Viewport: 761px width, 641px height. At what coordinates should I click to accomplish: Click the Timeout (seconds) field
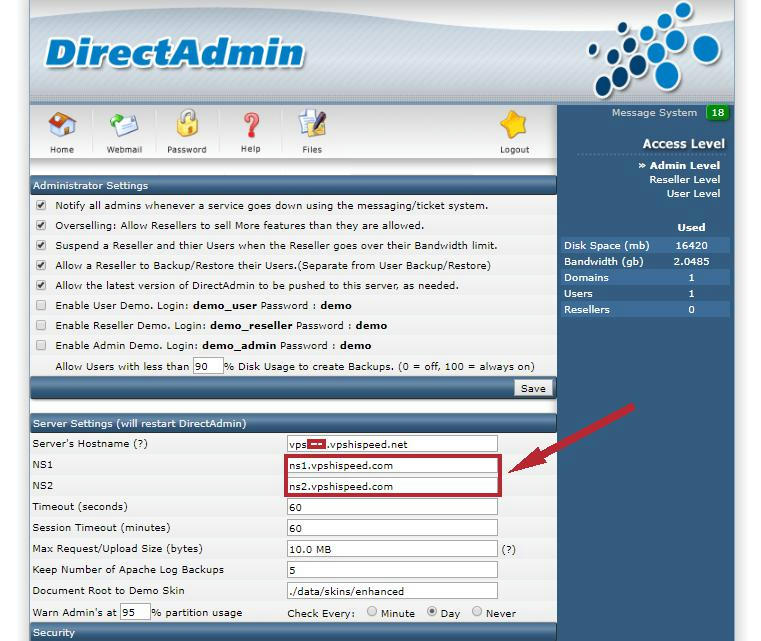pyautogui.click(x=392, y=507)
